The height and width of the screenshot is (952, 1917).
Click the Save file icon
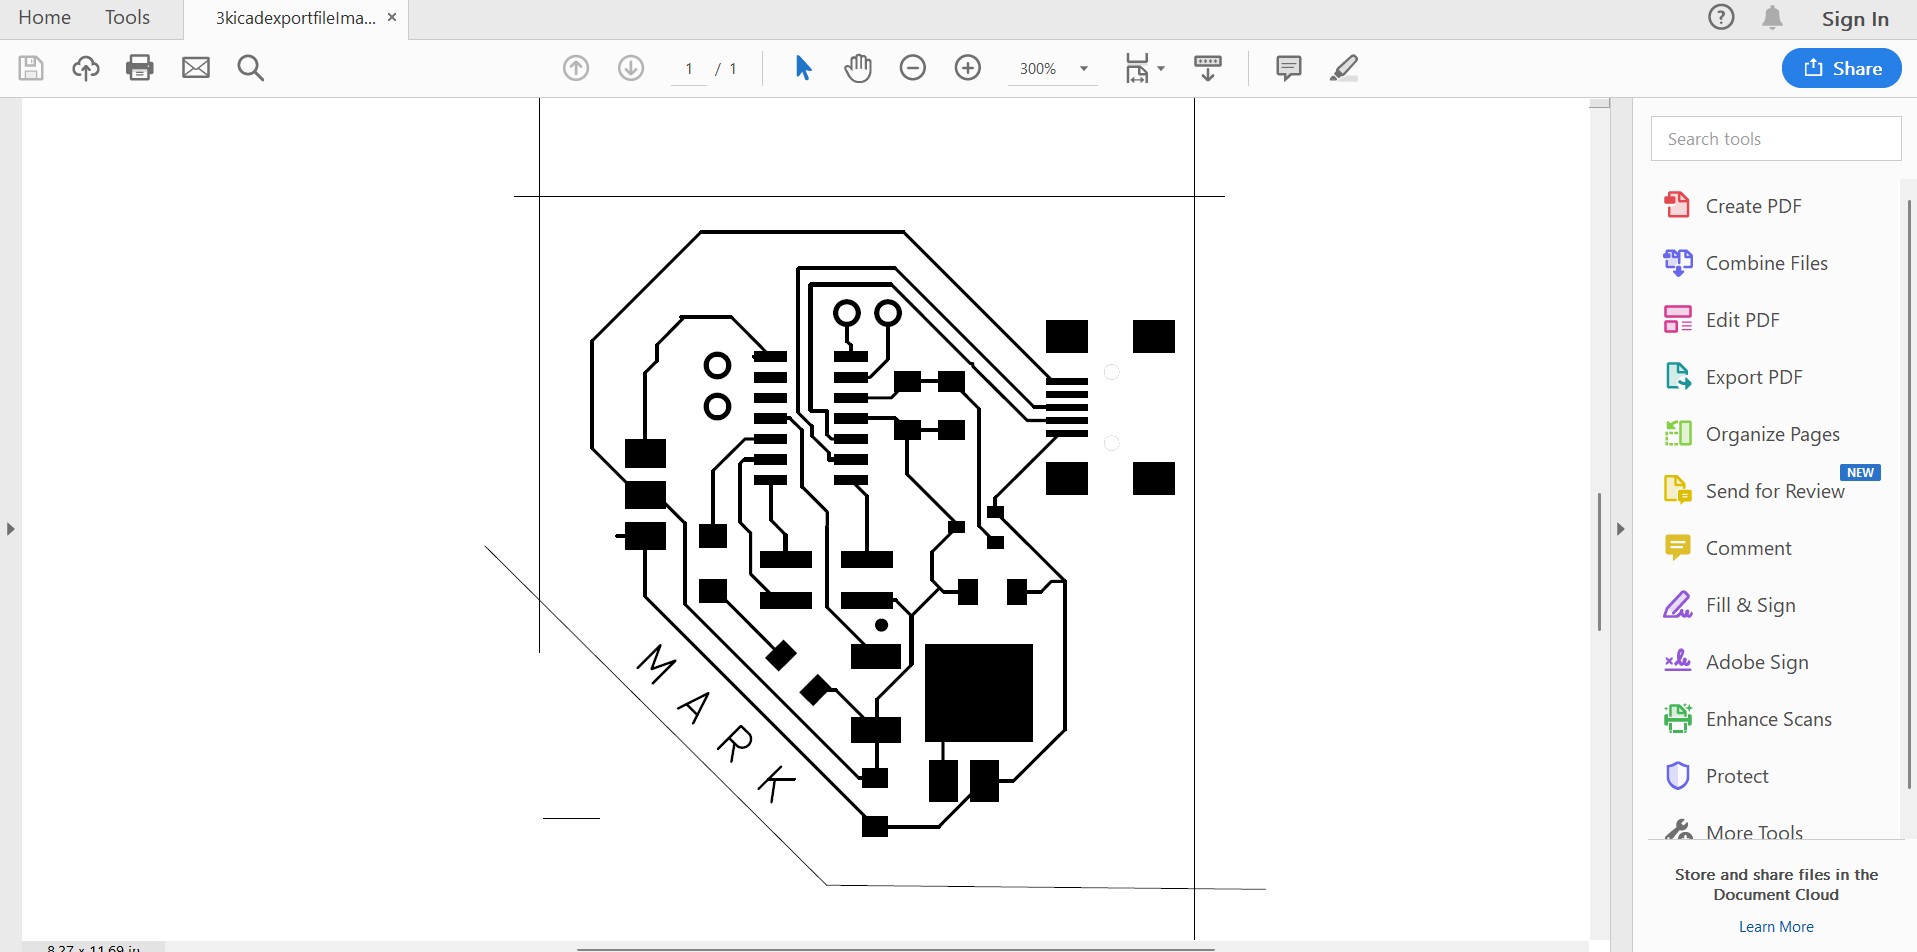pos(31,68)
